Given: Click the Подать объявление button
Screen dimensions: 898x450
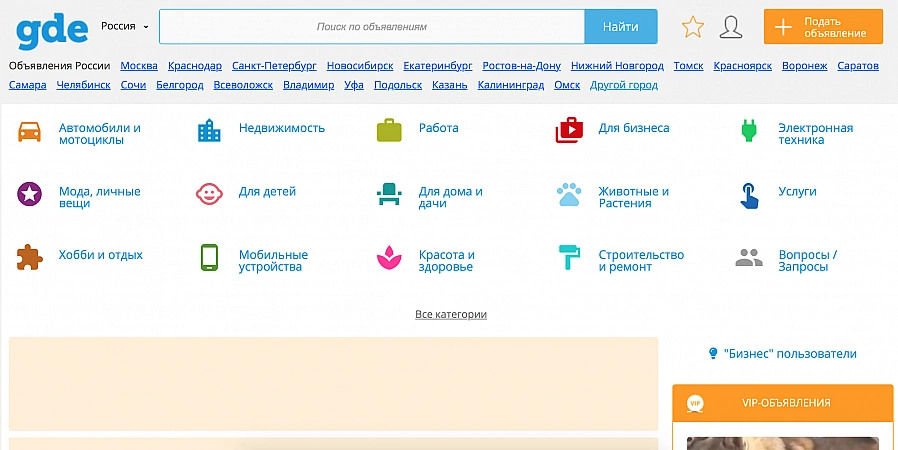Looking at the screenshot, I should pos(823,27).
